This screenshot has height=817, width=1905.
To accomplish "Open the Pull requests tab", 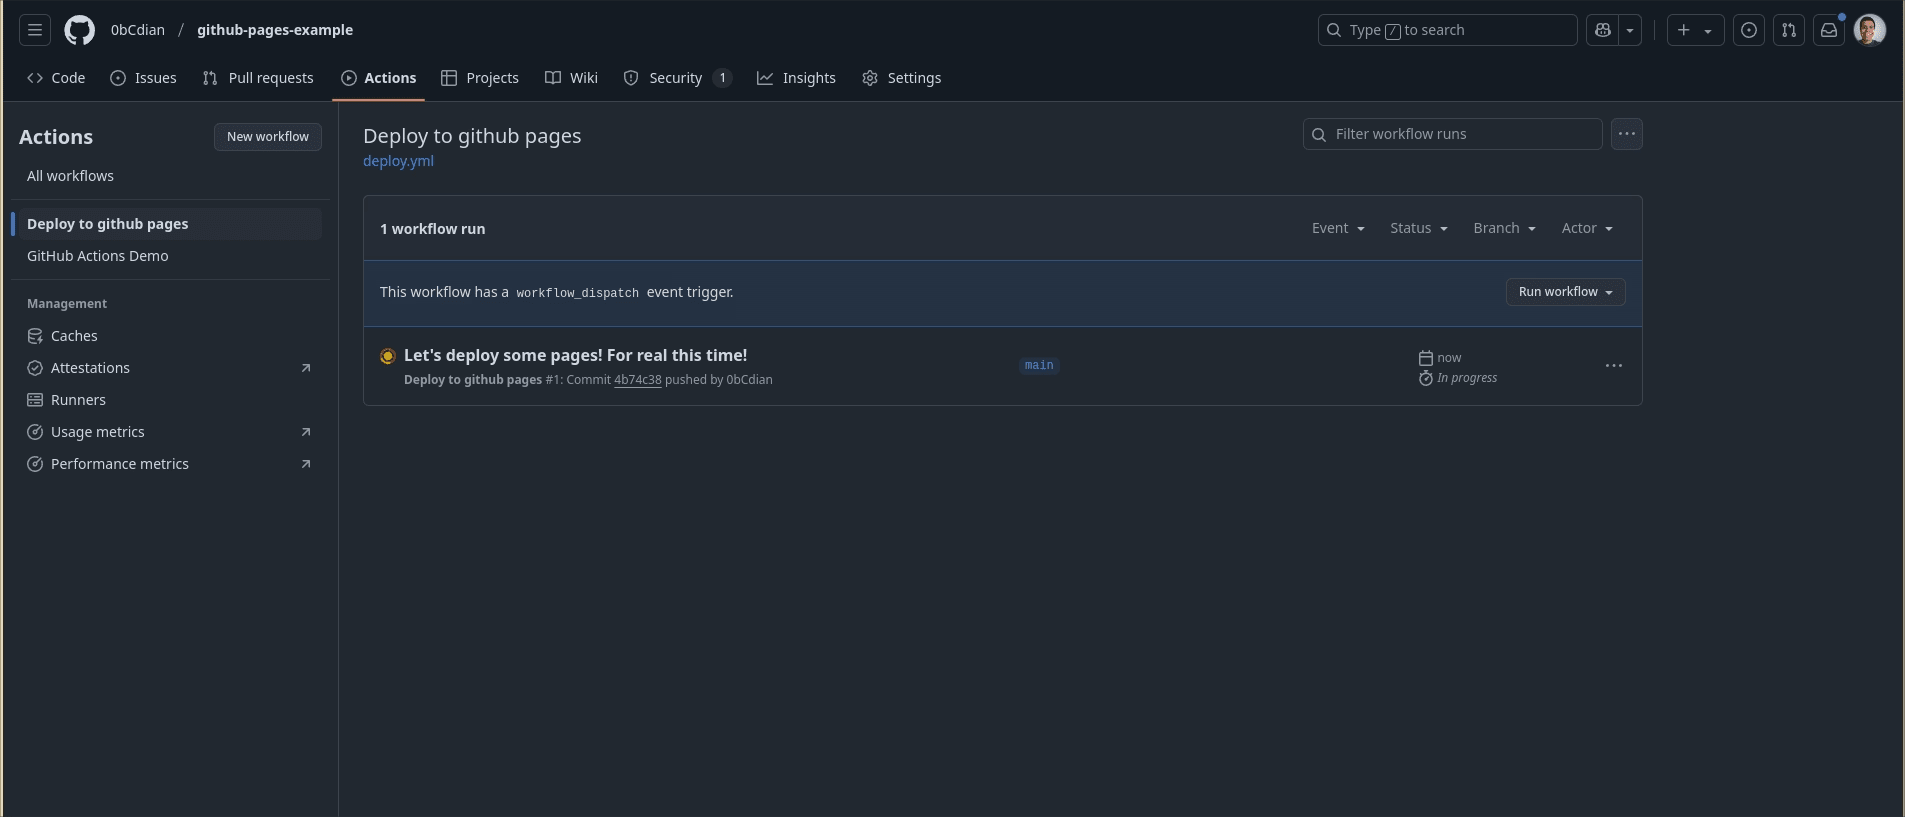I will coord(258,78).
